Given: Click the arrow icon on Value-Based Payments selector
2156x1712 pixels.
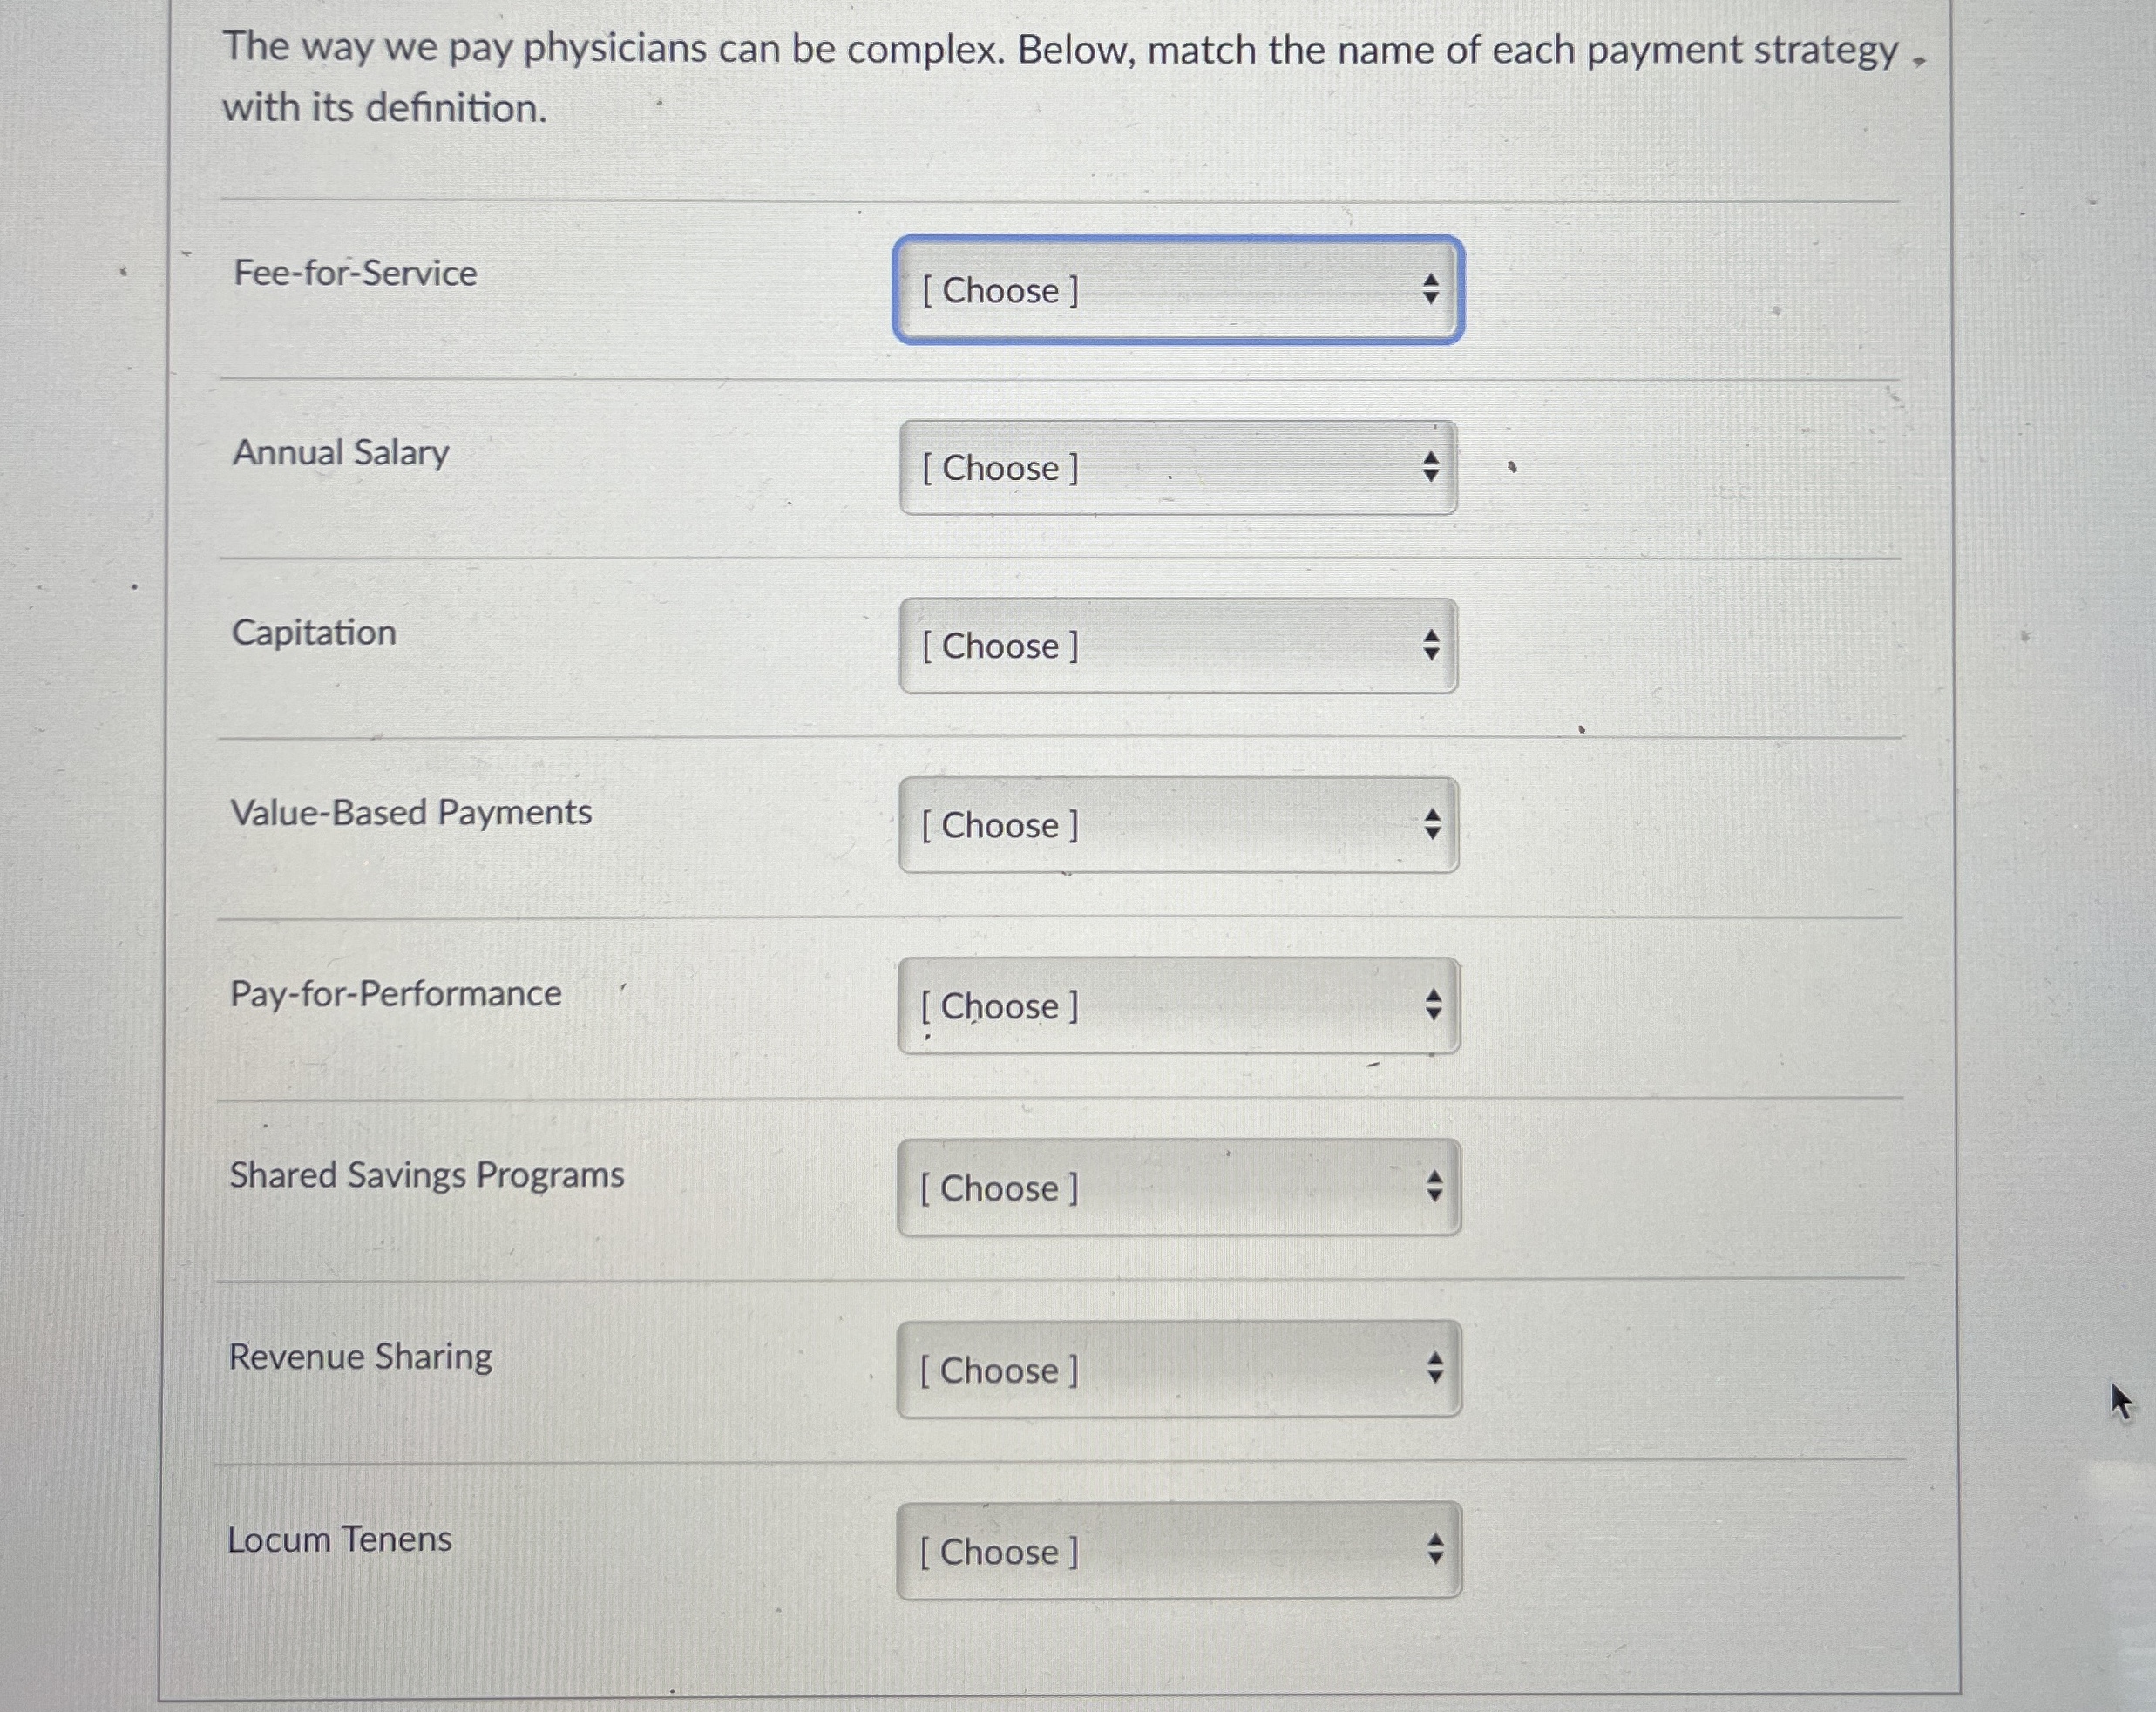Looking at the screenshot, I should (1430, 826).
